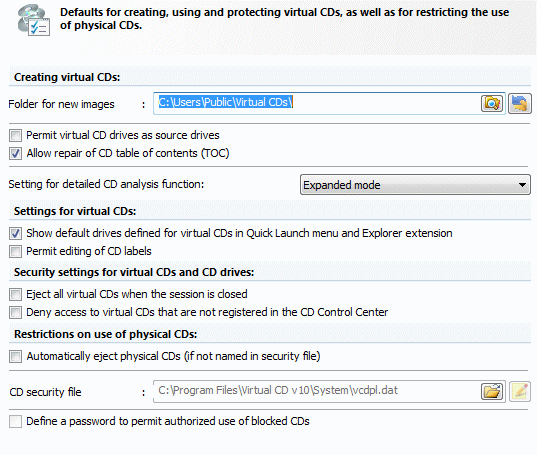Click the Security settings section header
The height and width of the screenshot is (455, 537).
click(x=134, y=272)
